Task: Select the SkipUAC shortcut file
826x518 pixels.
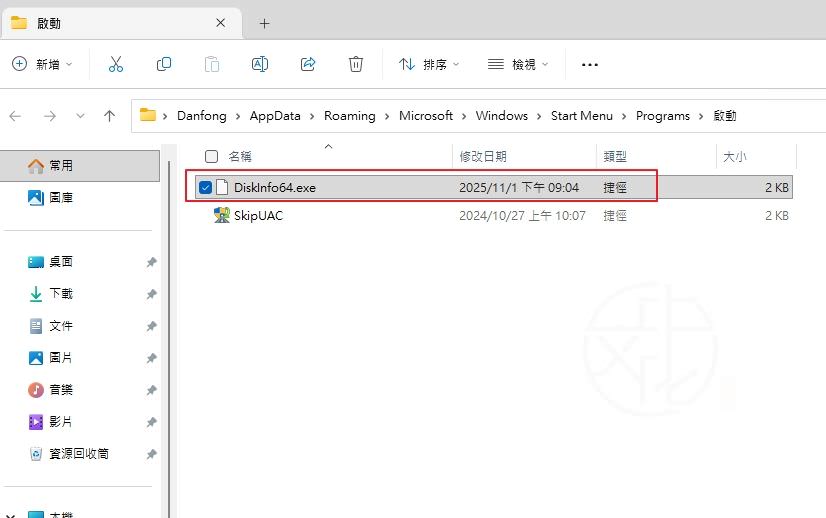Action: click(258, 216)
